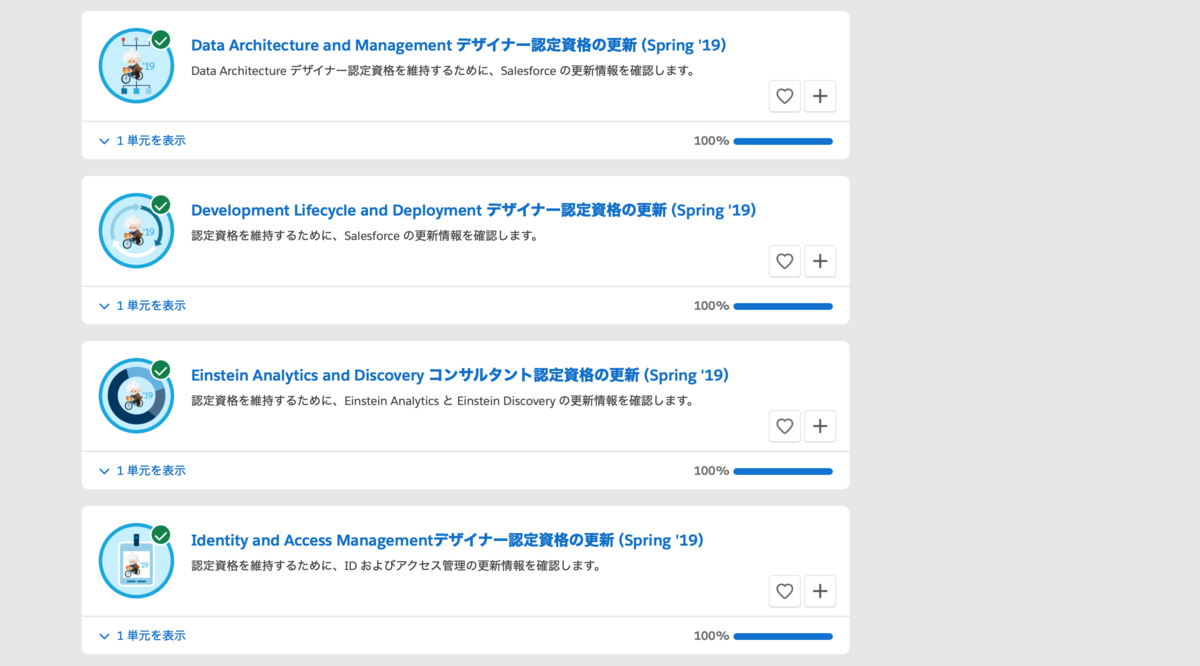Click the Einstein Analytics module progress bar
This screenshot has height=666, width=1200.
click(x=783, y=471)
